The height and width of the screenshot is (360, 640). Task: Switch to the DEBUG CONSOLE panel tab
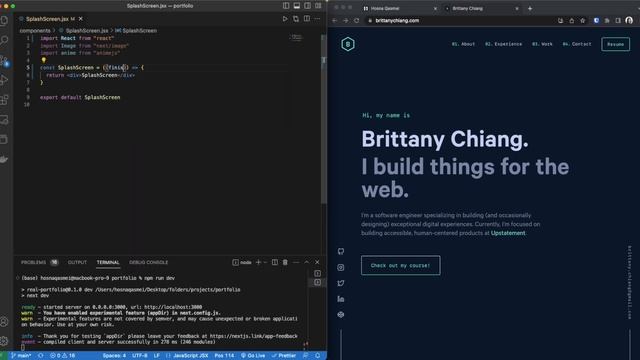click(x=149, y=262)
